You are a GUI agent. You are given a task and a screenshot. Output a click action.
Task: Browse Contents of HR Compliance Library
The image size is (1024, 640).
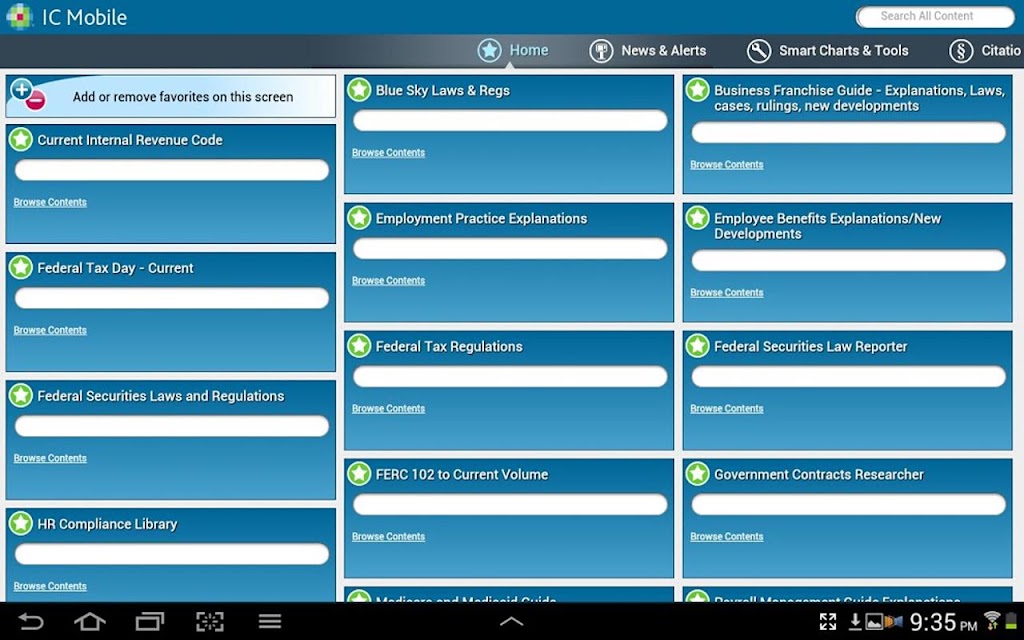pos(50,586)
